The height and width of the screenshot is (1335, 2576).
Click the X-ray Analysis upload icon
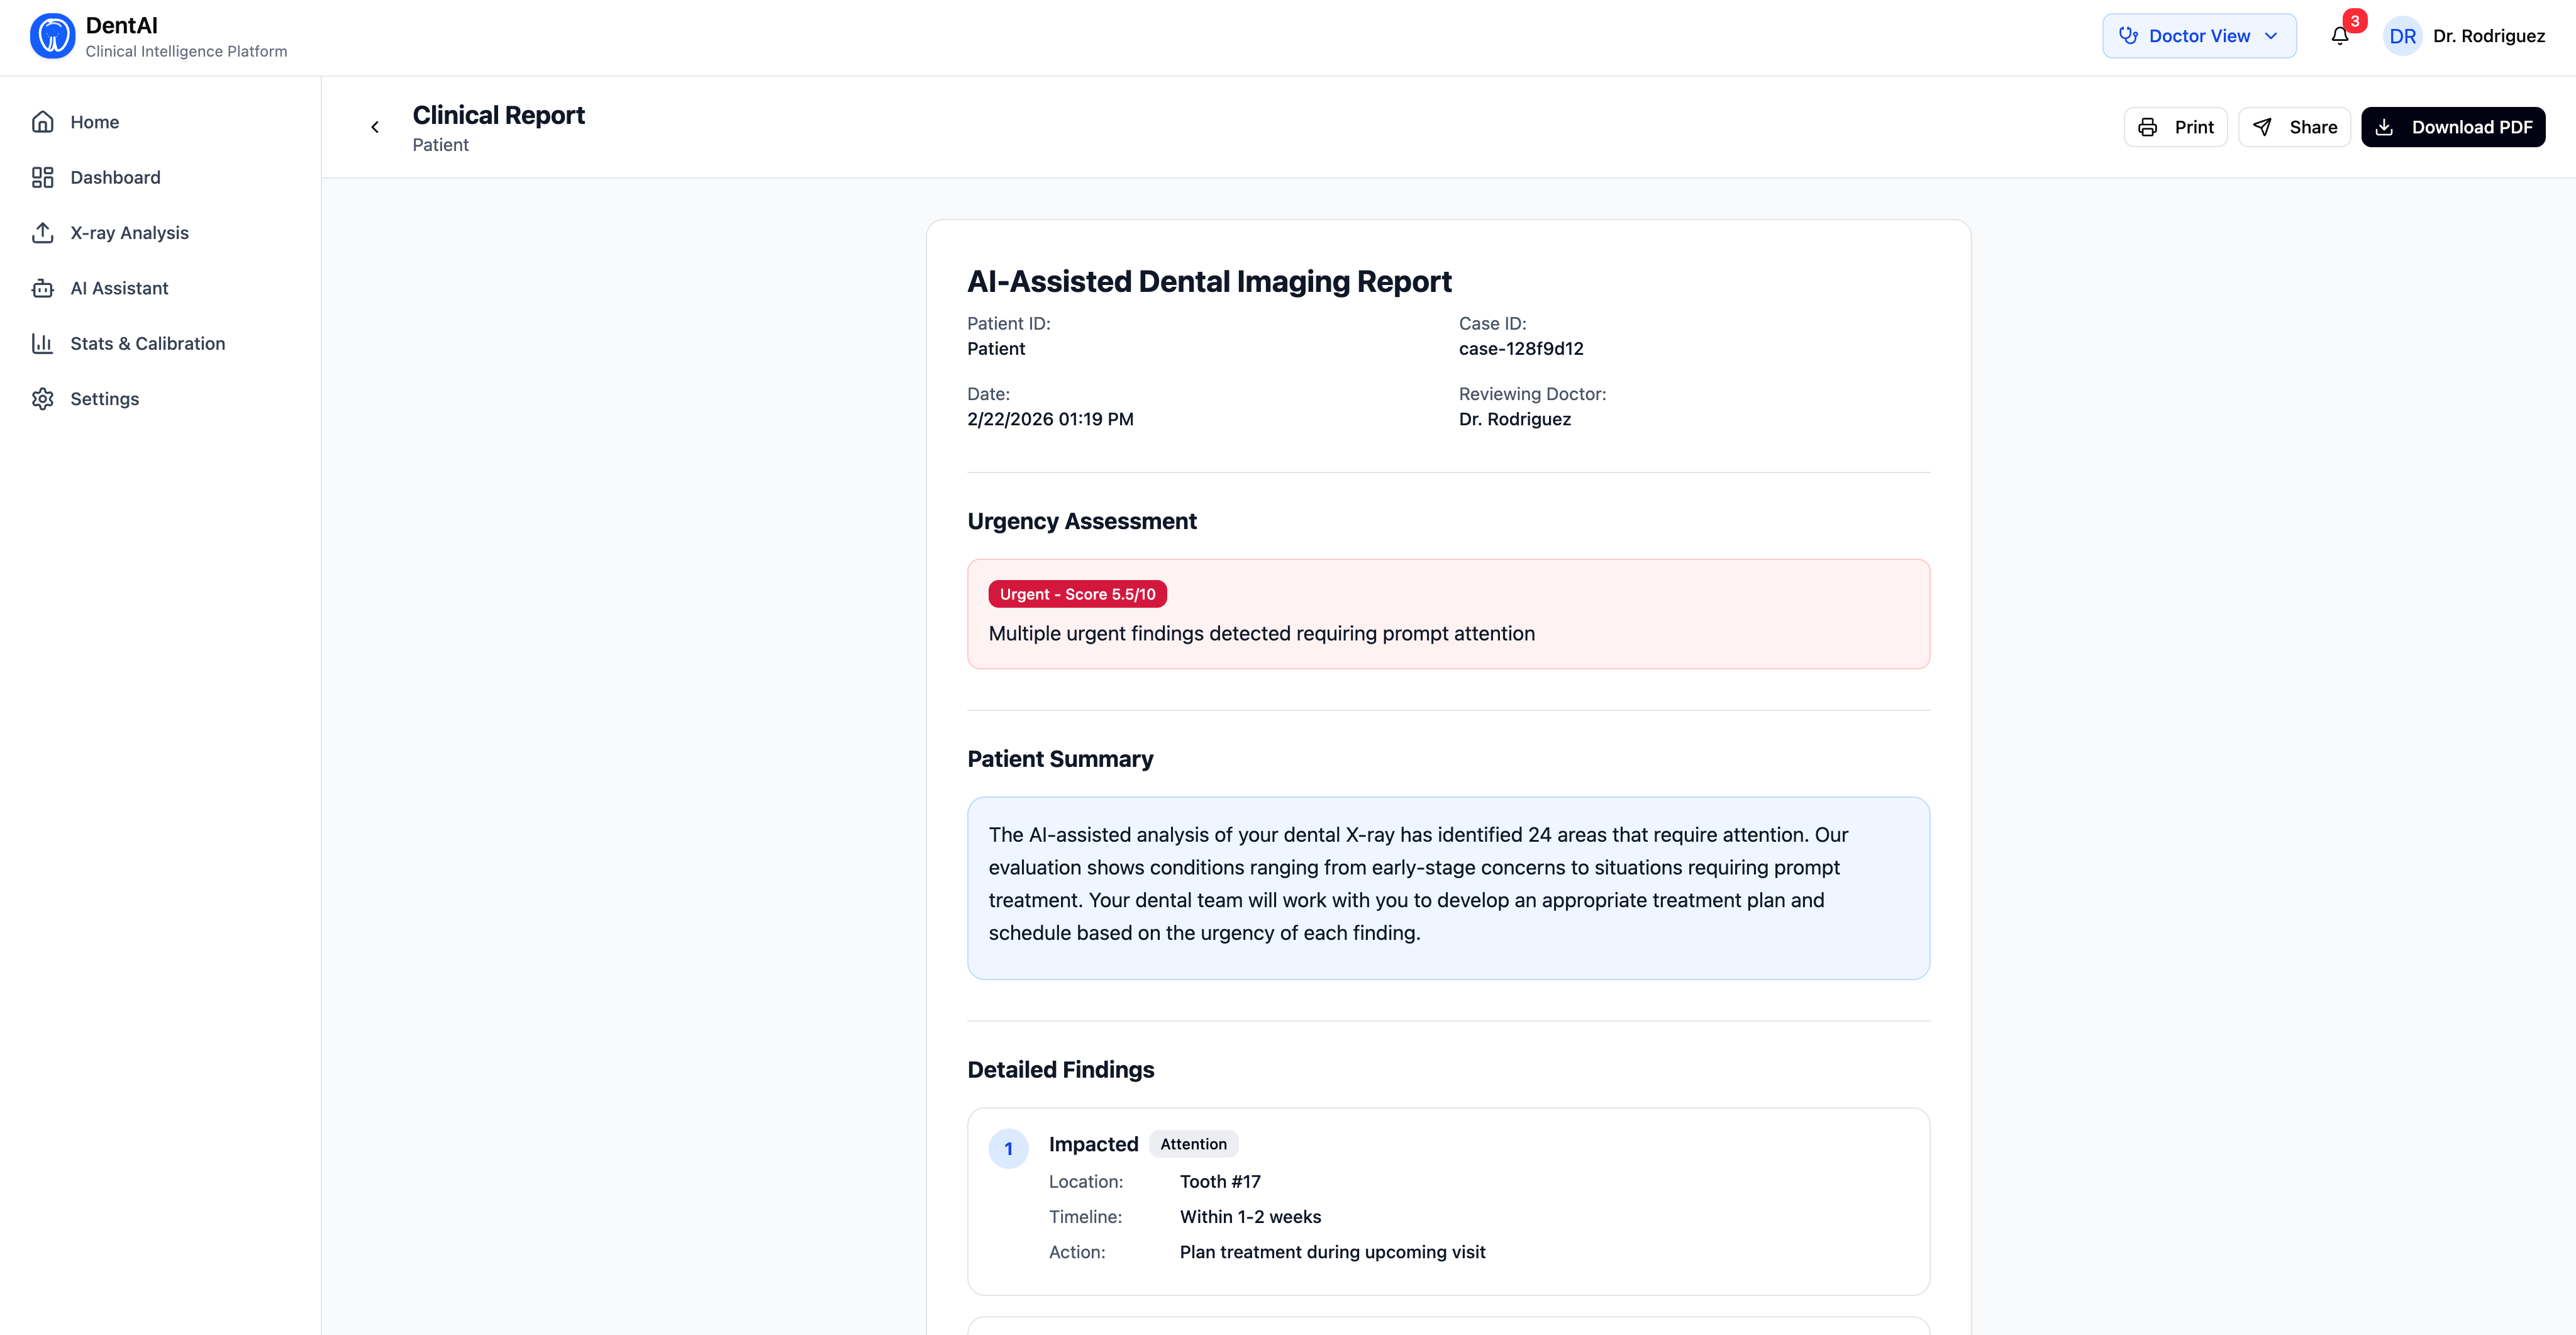(x=42, y=233)
